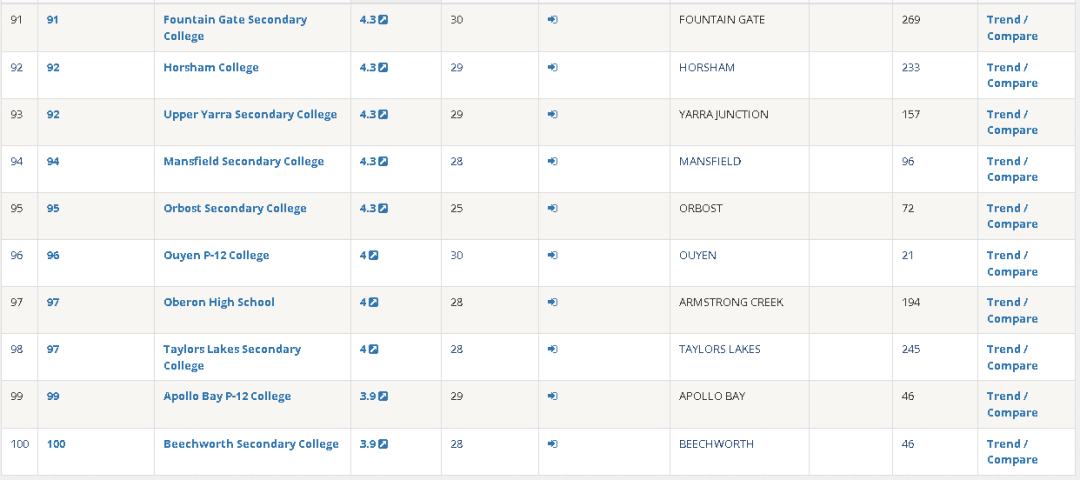Open Upper Yarra Secondary College link
The image size is (1080, 480).
(x=250, y=114)
